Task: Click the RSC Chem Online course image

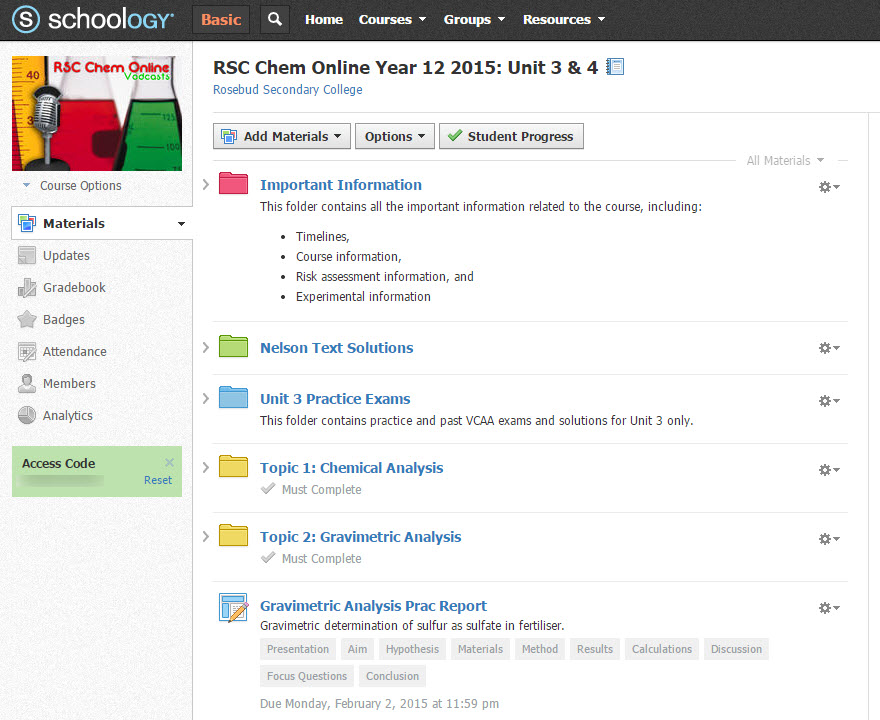Action: point(97,113)
